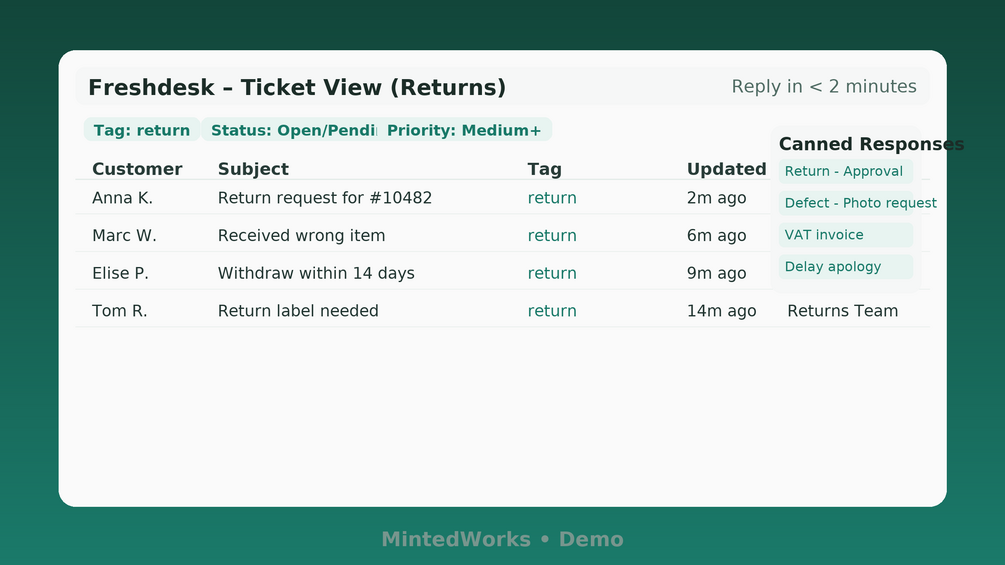Image resolution: width=1005 pixels, height=565 pixels.
Task: Click the 'Freshdesk – Ticket View (Returns)' title
Action: (297, 88)
